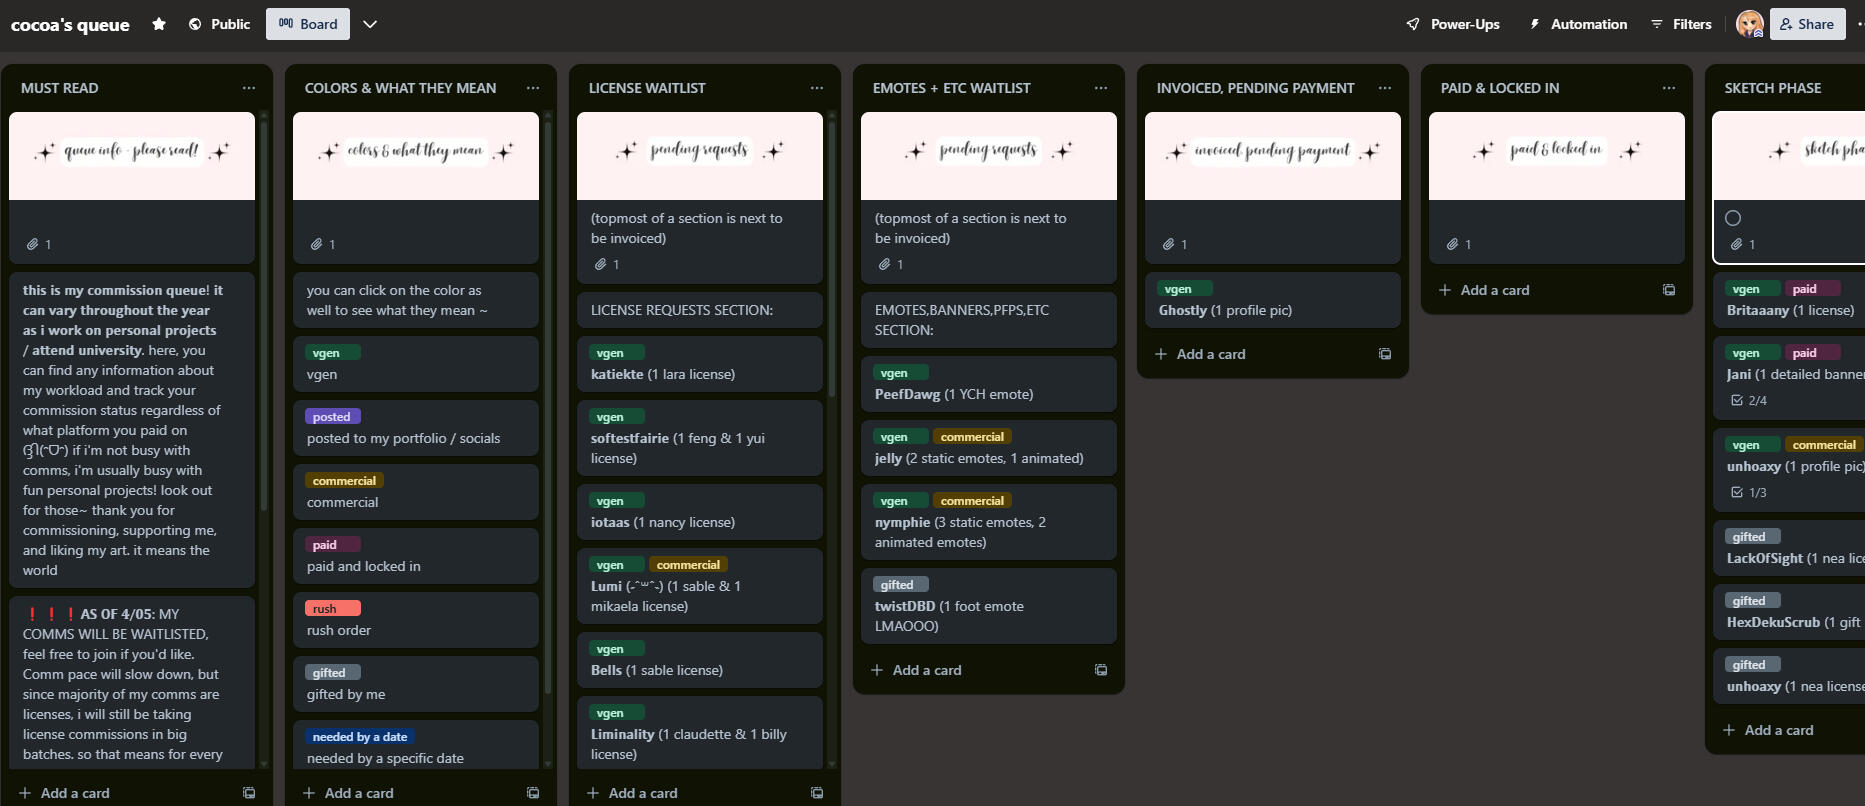This screenshot has height=806, width=1865.
Task: Open attachment badge on queue info card
Action: tap(39, 244)
